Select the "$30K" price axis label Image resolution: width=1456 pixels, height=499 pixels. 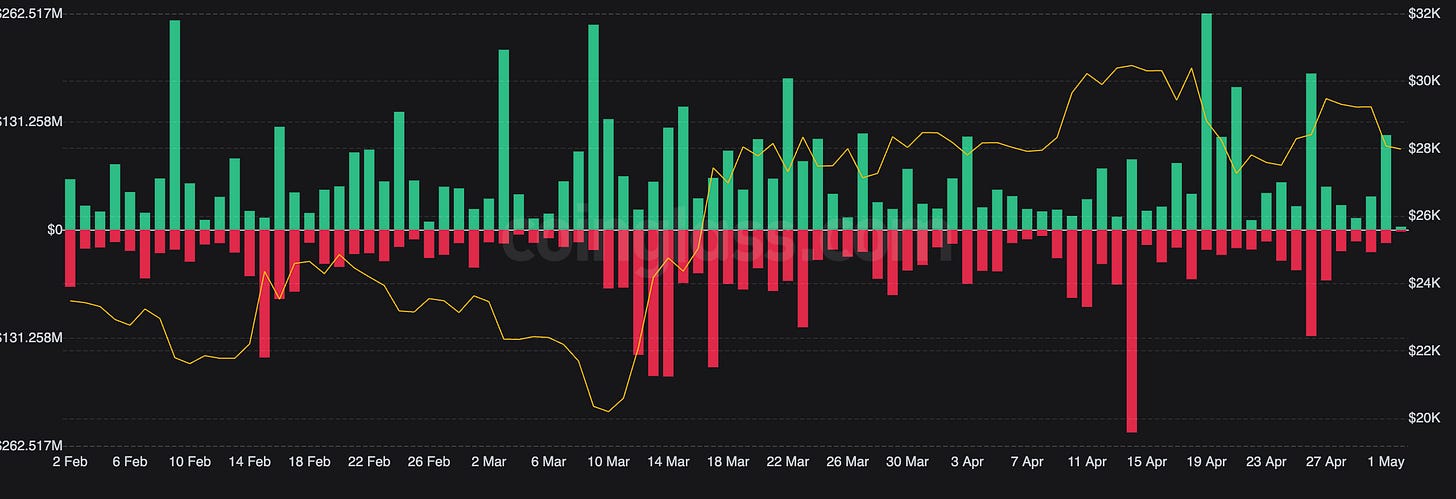coord(1425,81)
